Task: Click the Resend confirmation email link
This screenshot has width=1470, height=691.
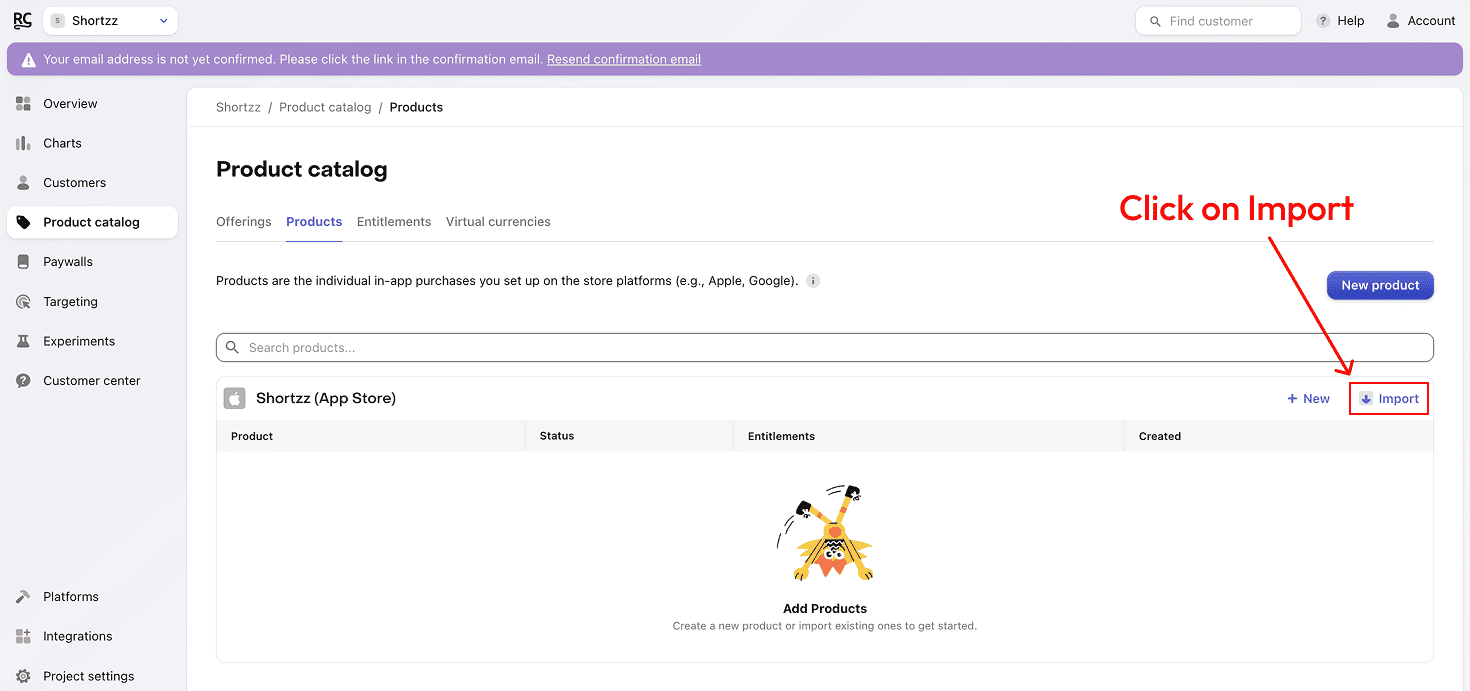Action: coord(623,60)
